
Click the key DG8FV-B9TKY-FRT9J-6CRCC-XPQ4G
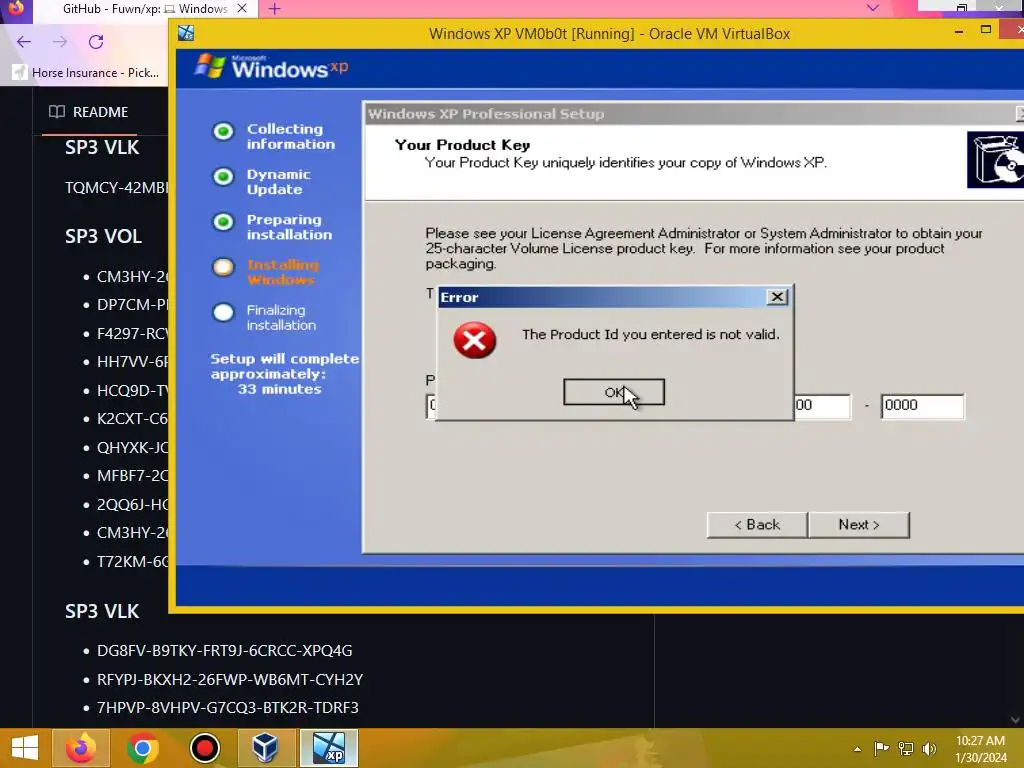point(225,650)
